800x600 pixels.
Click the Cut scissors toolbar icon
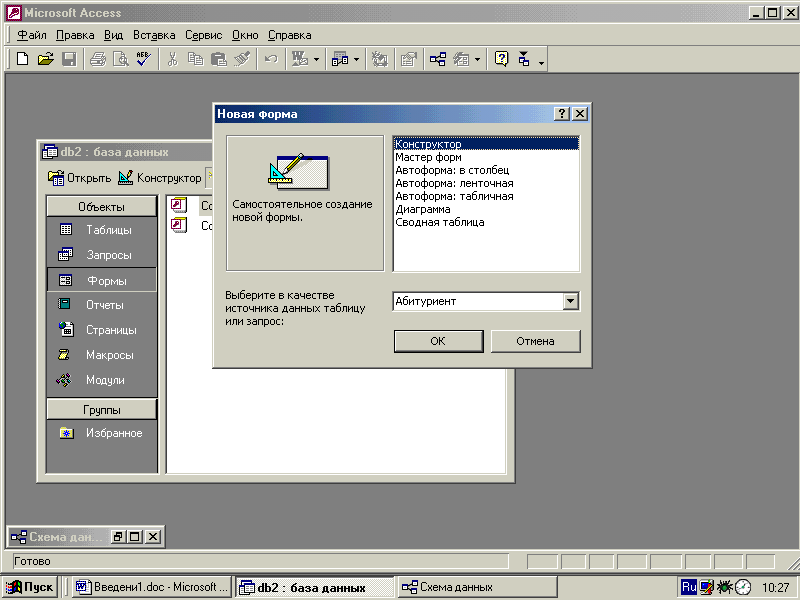click(172, 59)
